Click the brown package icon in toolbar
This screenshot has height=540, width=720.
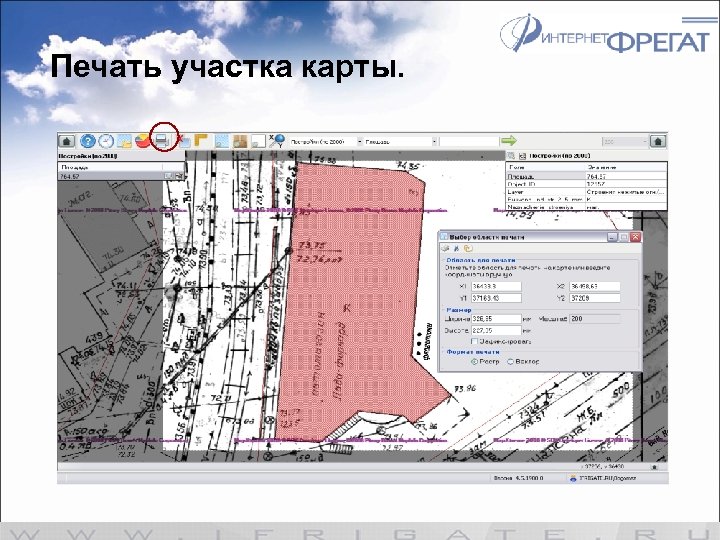point(240,141)
